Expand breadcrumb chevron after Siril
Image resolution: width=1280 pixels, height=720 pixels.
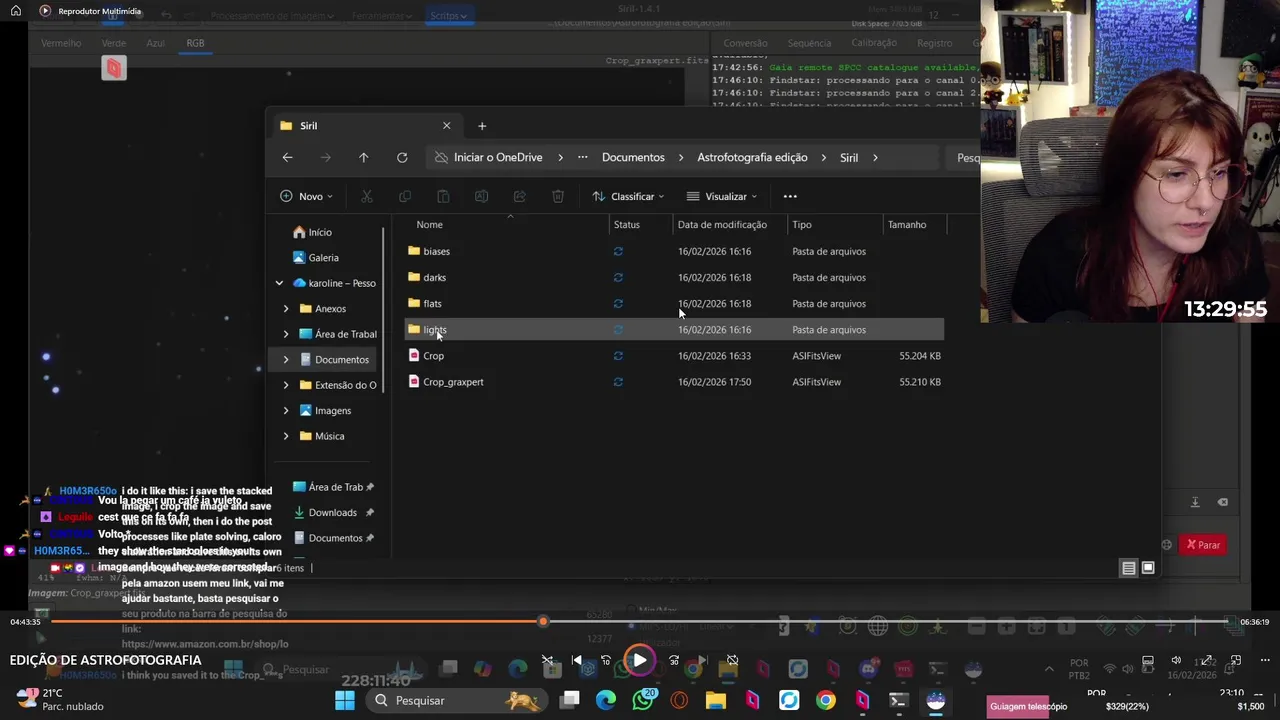(x=875, y=157)
